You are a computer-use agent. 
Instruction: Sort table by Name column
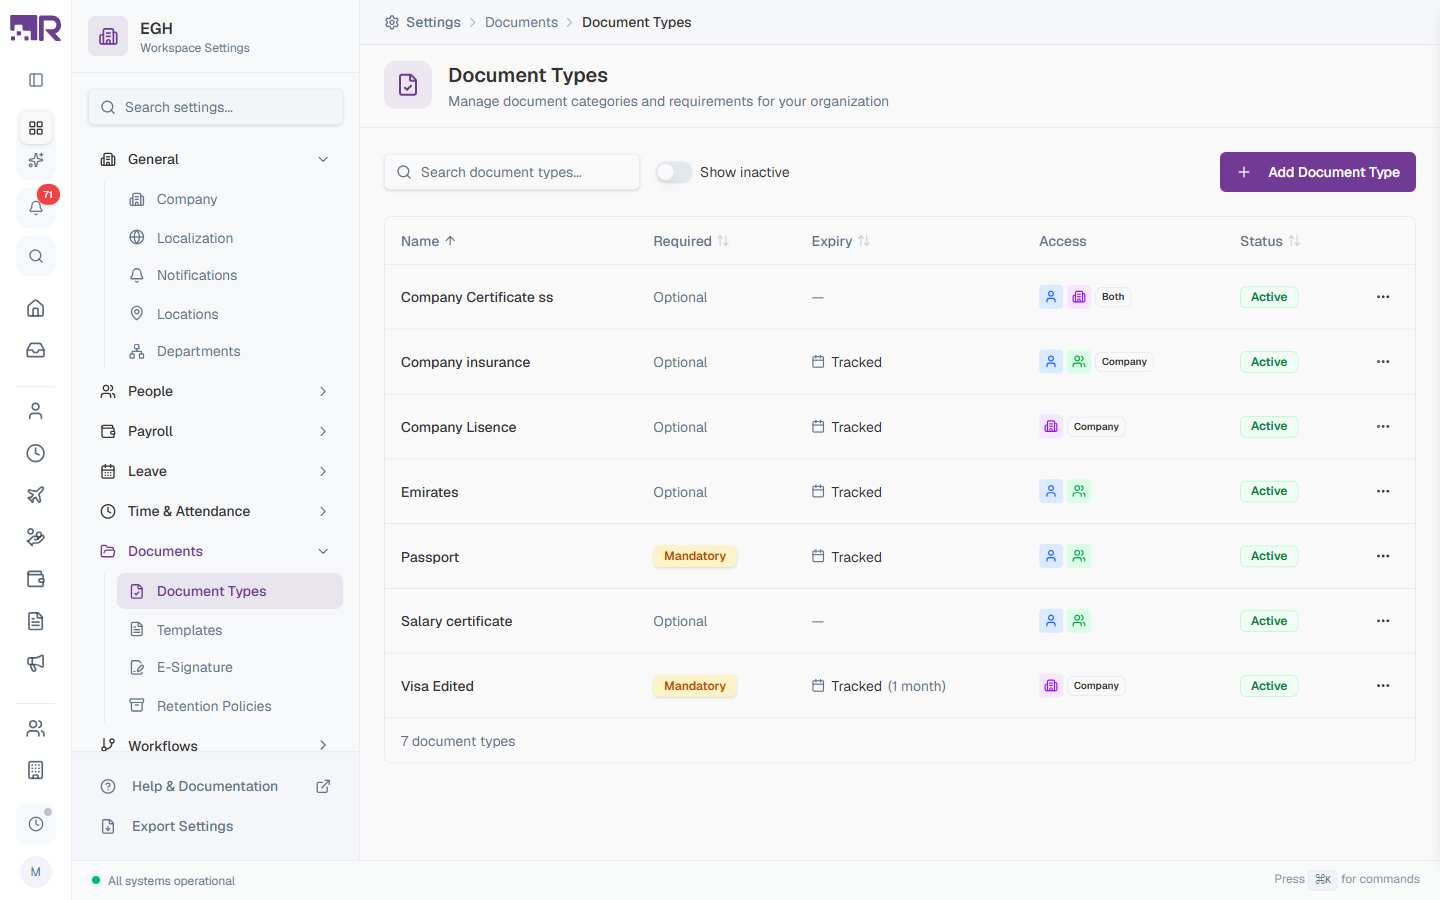click(x=428, y=241)
